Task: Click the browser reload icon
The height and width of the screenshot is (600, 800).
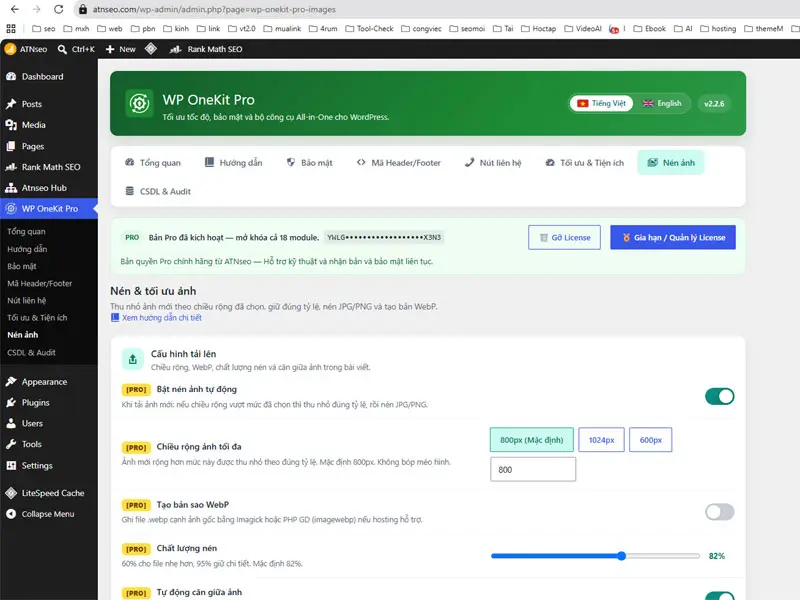Action: 59,9
